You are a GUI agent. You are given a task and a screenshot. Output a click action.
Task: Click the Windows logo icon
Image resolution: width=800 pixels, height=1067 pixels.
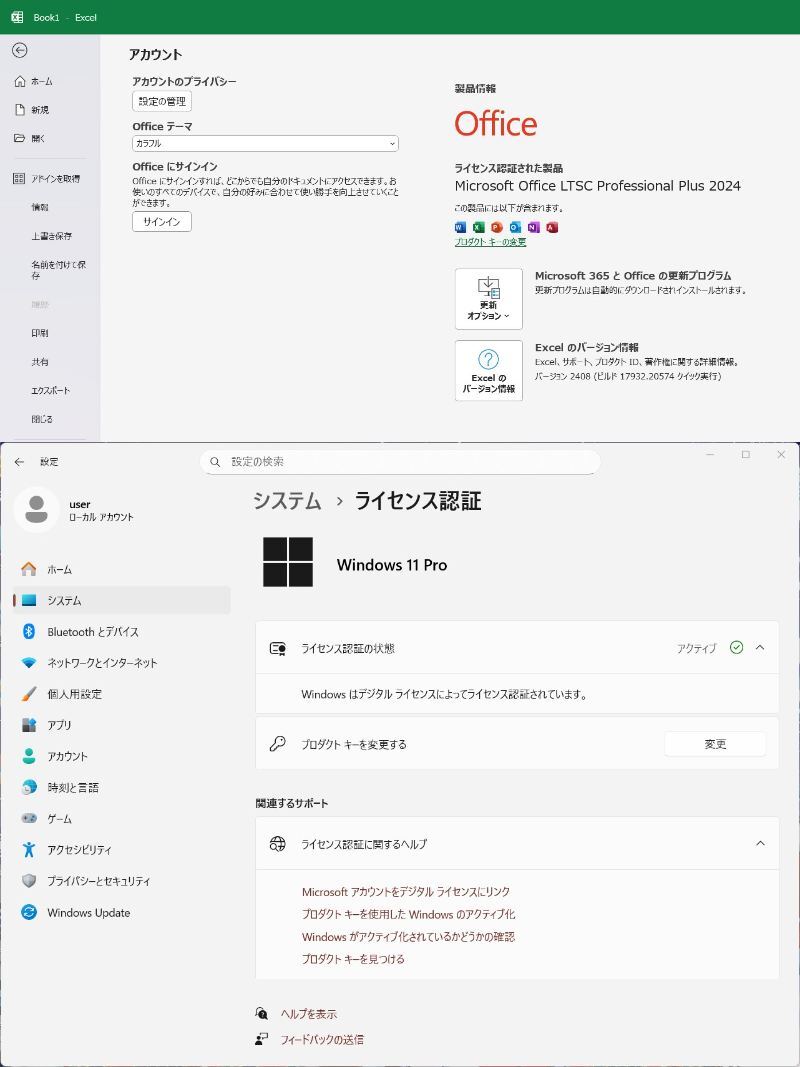(x=288, y=562)
